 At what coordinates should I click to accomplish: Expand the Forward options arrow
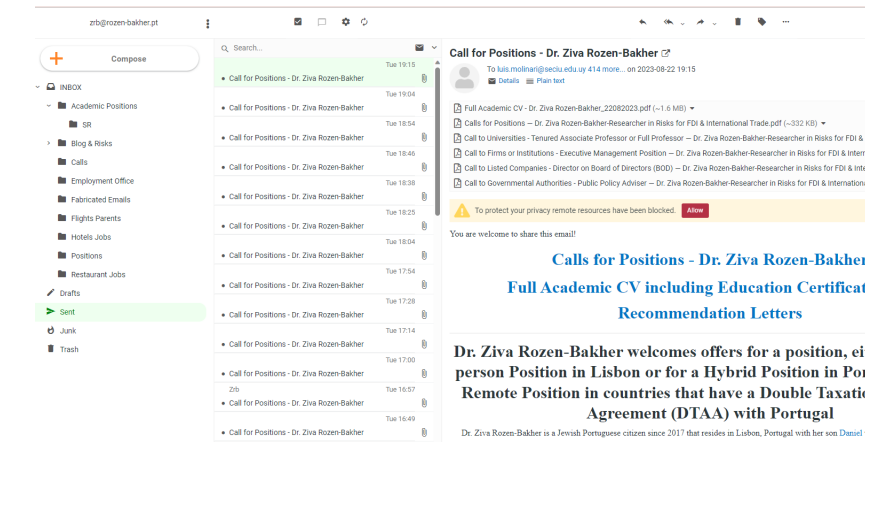(714, 23)
